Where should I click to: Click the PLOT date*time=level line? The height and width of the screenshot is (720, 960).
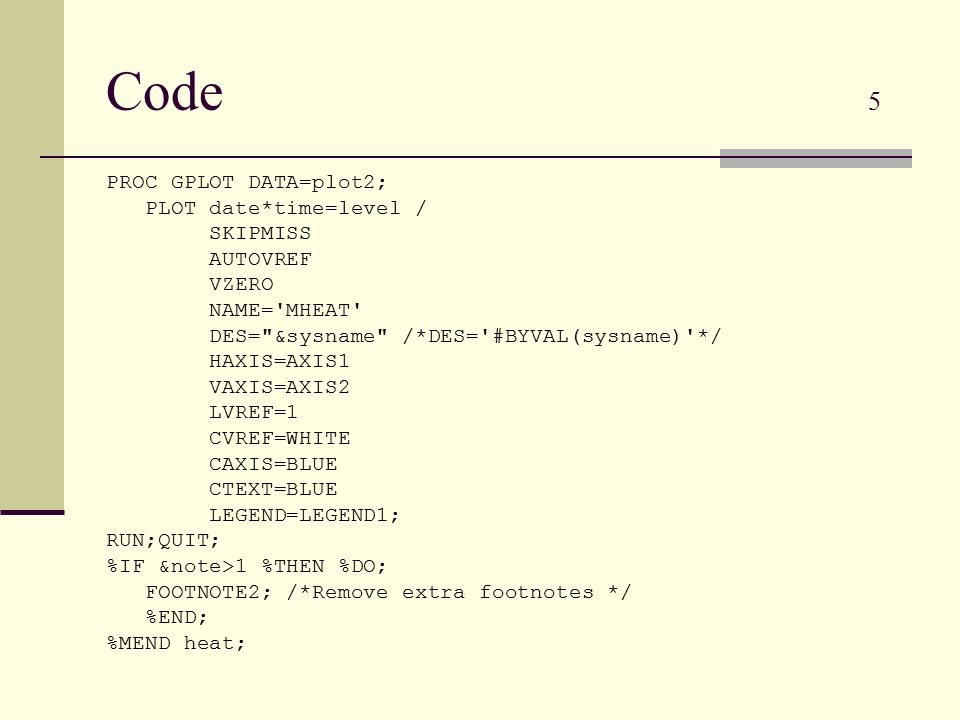[x=285, y=208]
